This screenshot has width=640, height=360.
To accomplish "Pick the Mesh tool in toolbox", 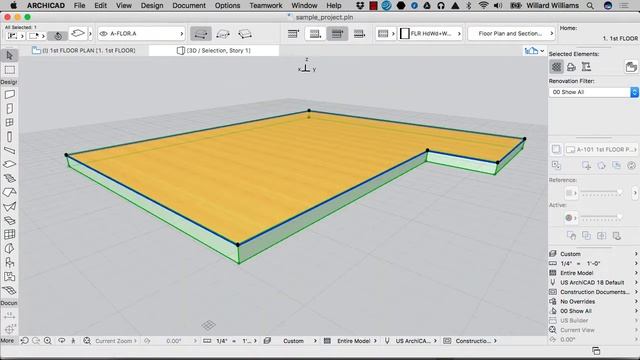I will point(9,291).
